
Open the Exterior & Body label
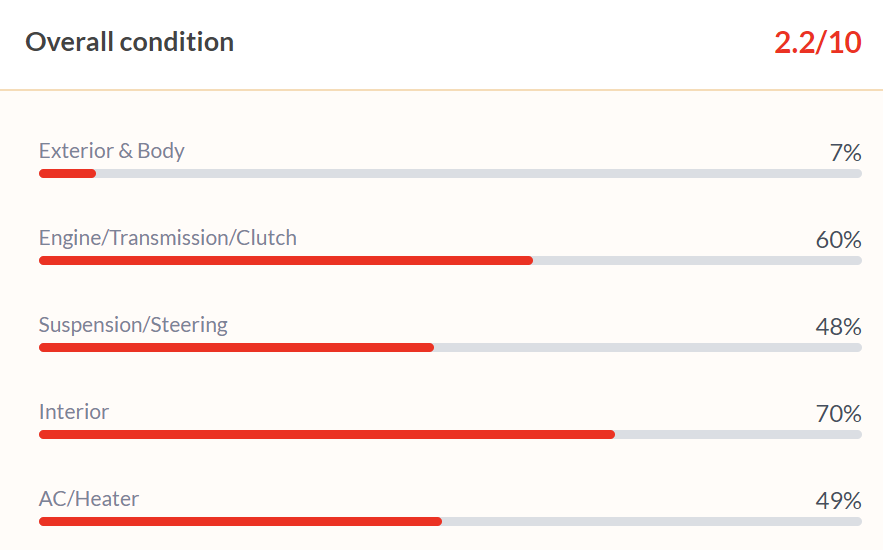pyautogui.click(x=112, y=151)
